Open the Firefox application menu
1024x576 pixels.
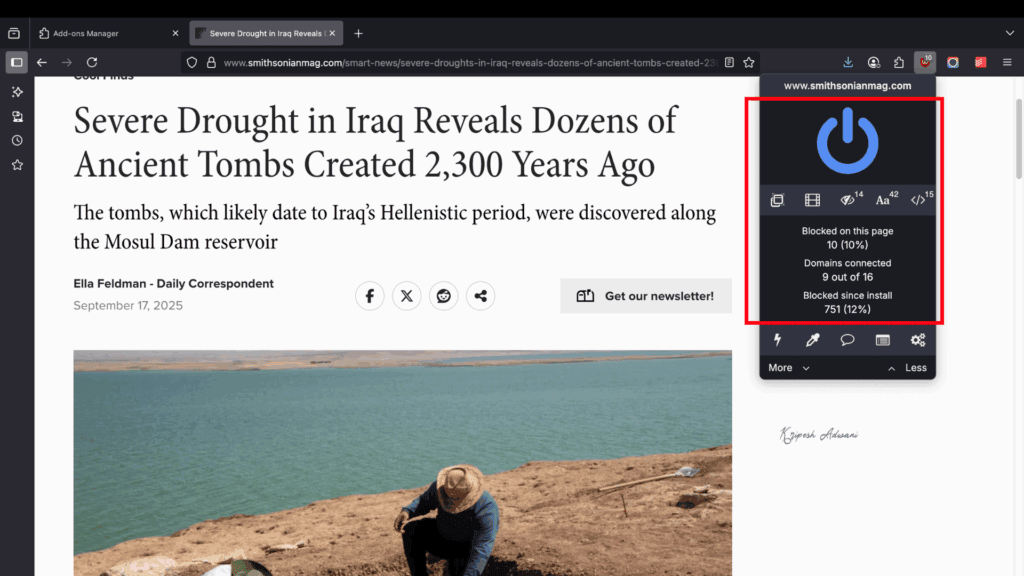1008,62
